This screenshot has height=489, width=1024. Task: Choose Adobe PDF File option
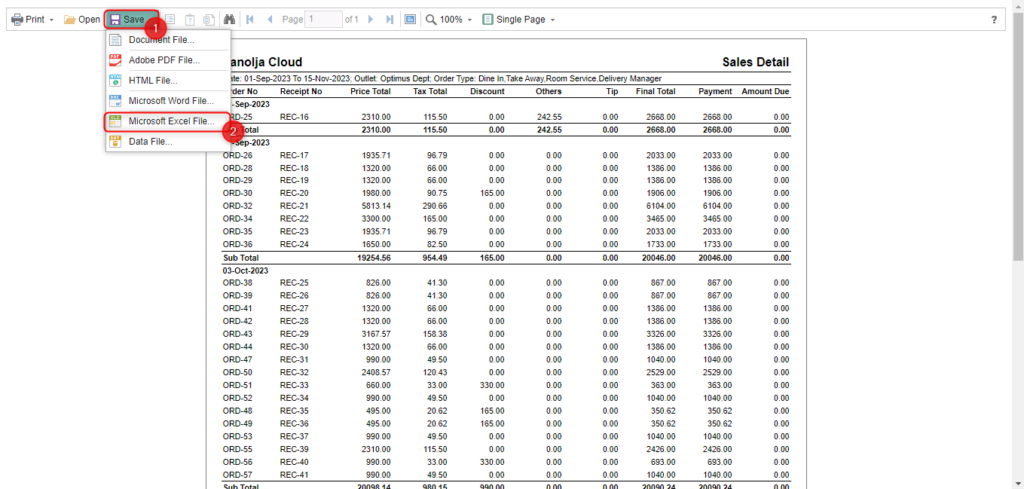168,60
